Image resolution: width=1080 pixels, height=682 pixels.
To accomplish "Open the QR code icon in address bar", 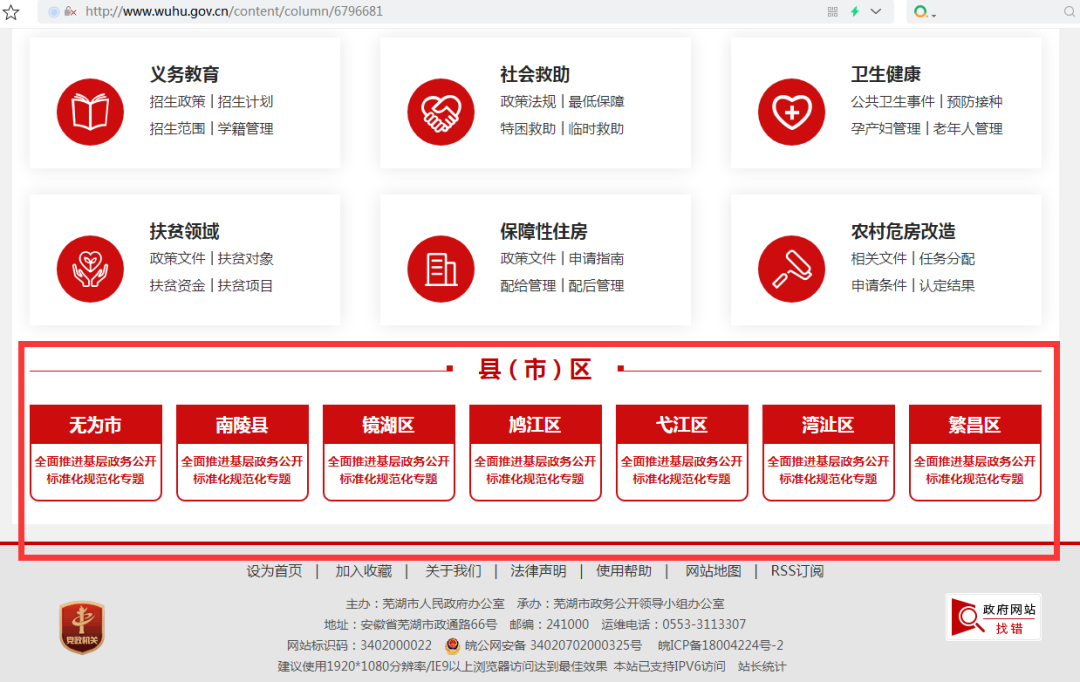I will (833, 12).
